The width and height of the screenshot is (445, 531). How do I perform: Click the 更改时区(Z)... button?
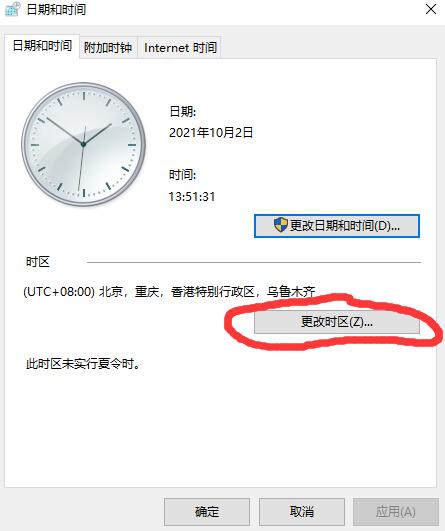[x=337, y=322]
